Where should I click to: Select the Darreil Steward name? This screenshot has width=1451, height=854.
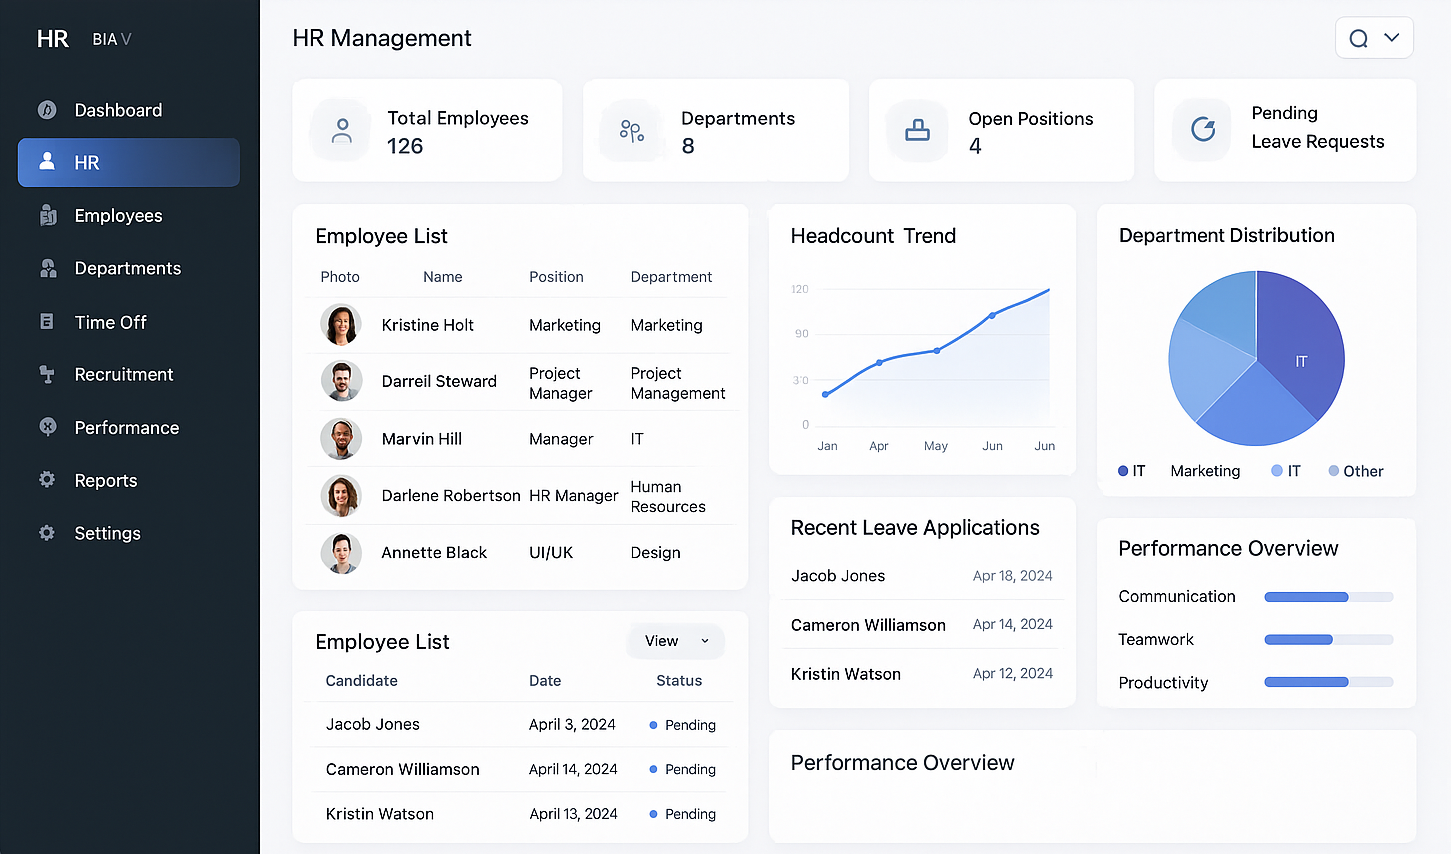pos(439,381)
